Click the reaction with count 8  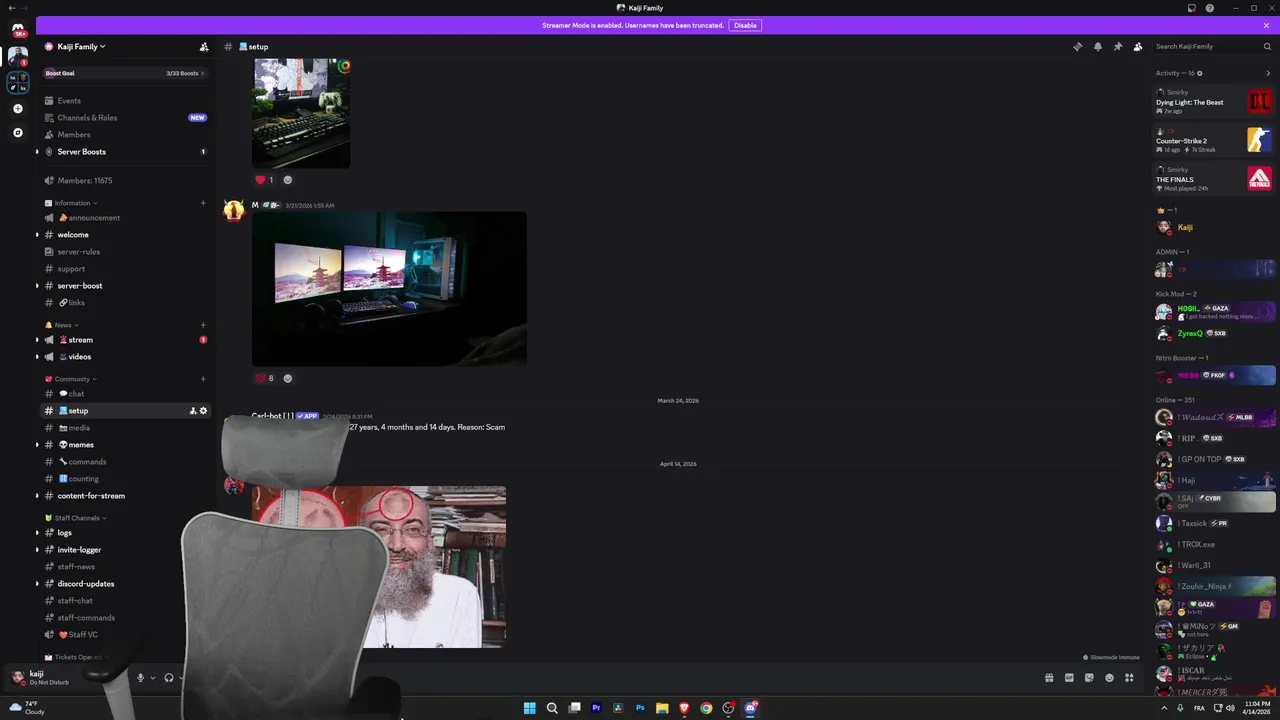pyautogui.click(x=265, y=378)
